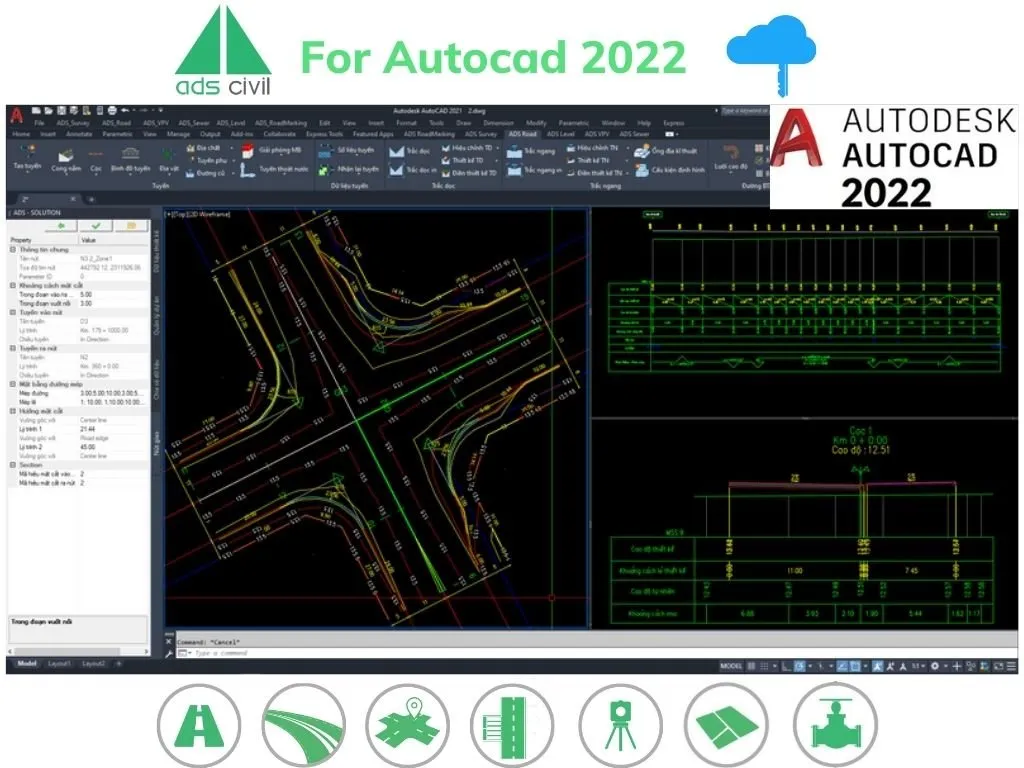1024x768 pixels.
Task: Click the green checkmark button in ADS-SOLUTION panel
Action: click(x=95, y=226)
